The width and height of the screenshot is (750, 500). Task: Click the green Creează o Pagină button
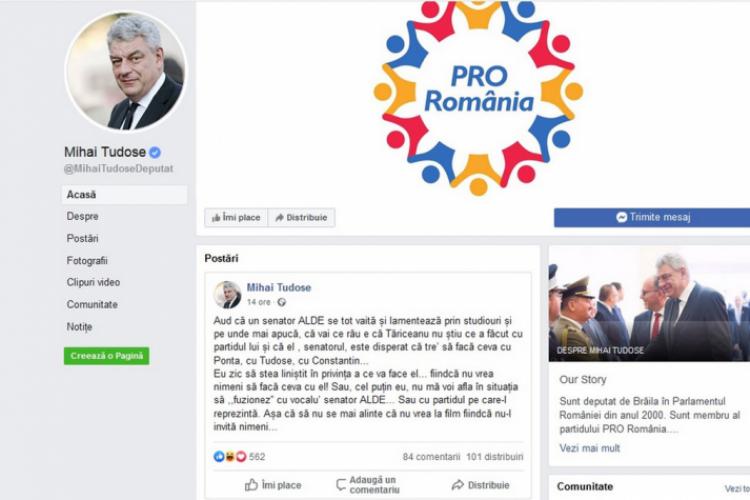pos(107,356)
